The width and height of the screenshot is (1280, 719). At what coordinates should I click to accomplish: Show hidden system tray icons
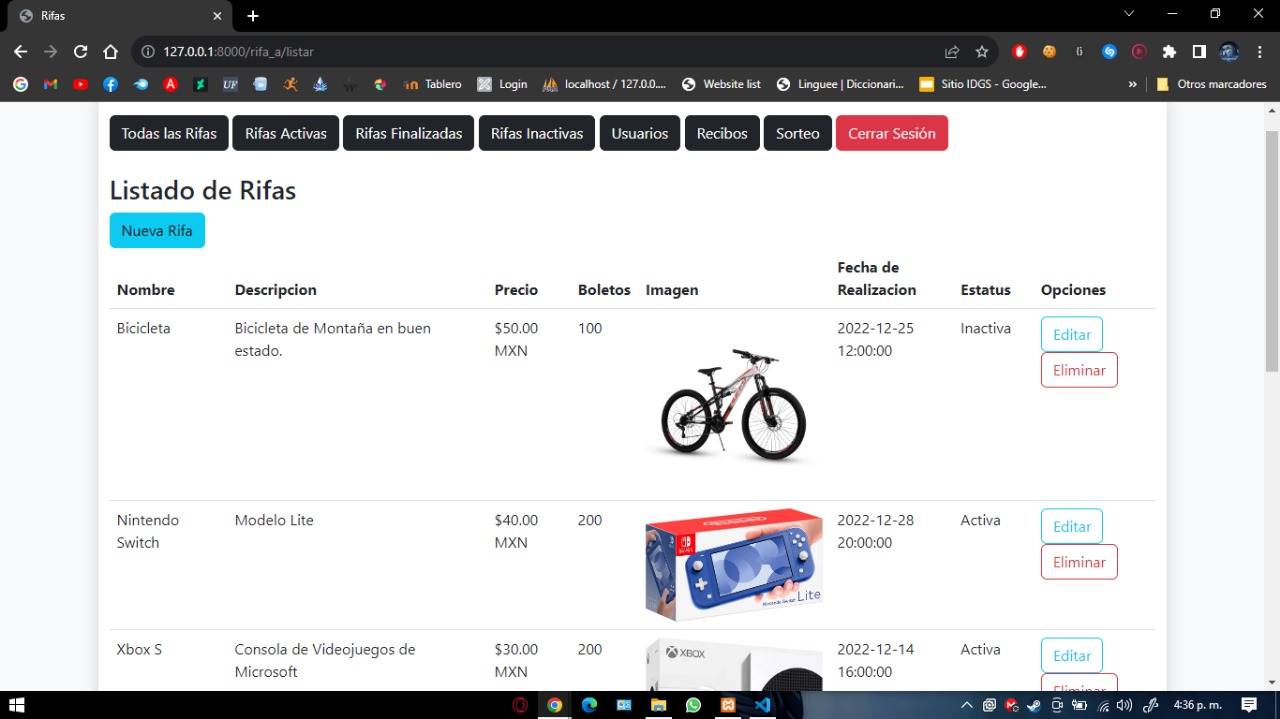[966, 705]
